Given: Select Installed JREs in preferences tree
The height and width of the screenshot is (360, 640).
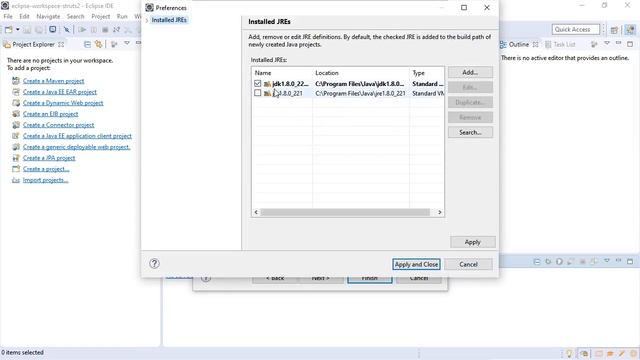Looking at the screenshot, I should tap(169, 20).
